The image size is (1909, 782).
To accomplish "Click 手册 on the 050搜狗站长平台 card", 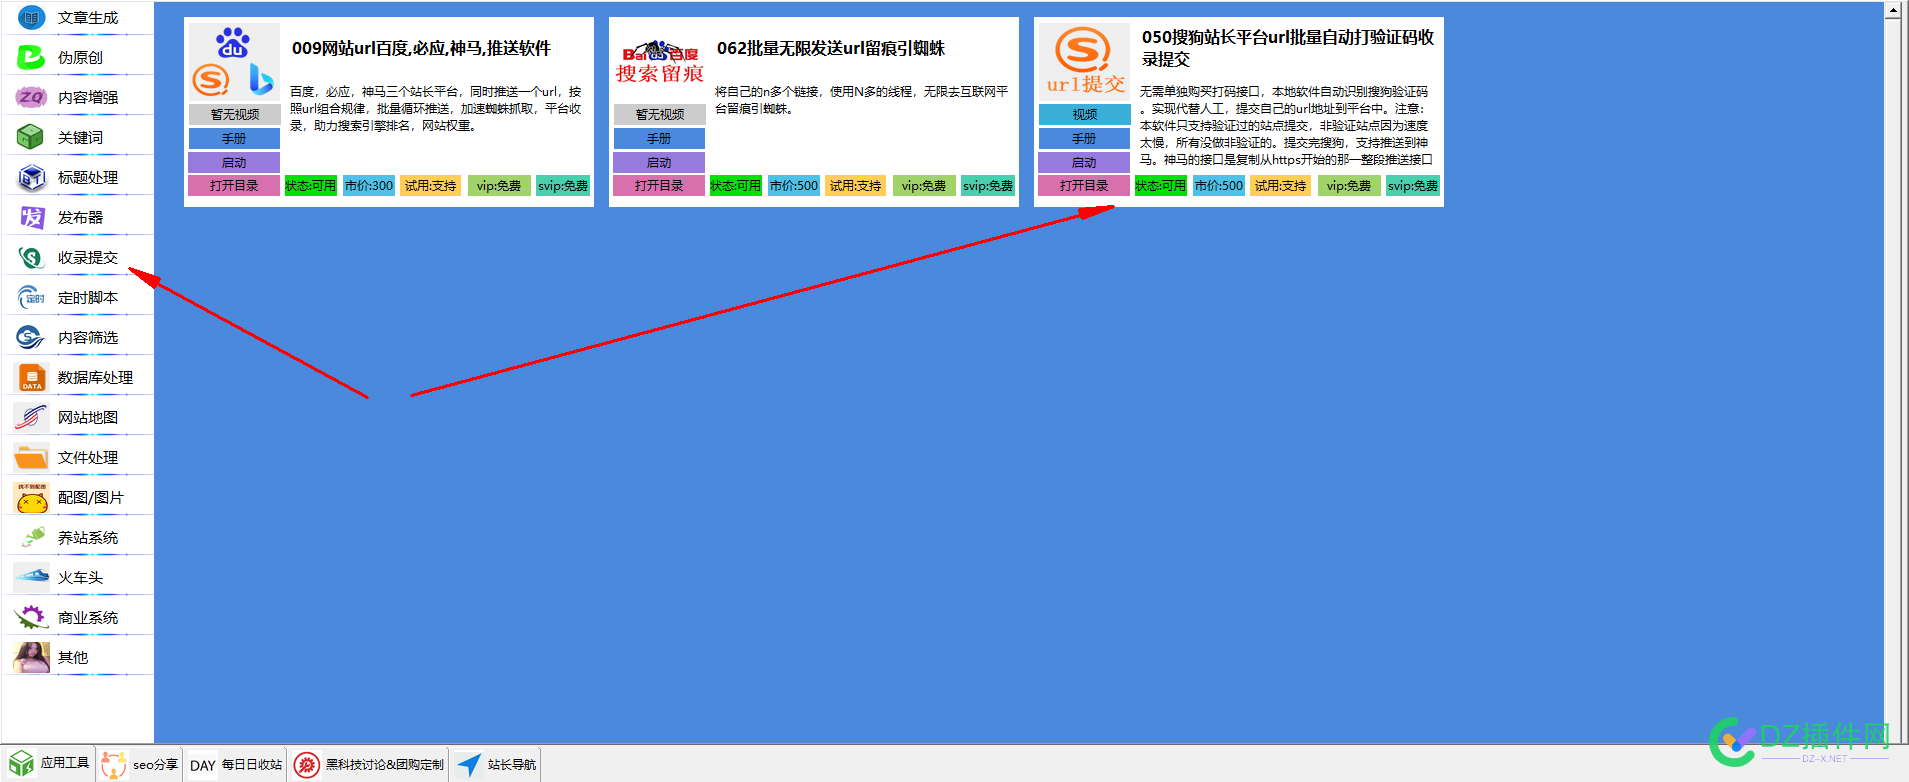I will click(1084, 138).
